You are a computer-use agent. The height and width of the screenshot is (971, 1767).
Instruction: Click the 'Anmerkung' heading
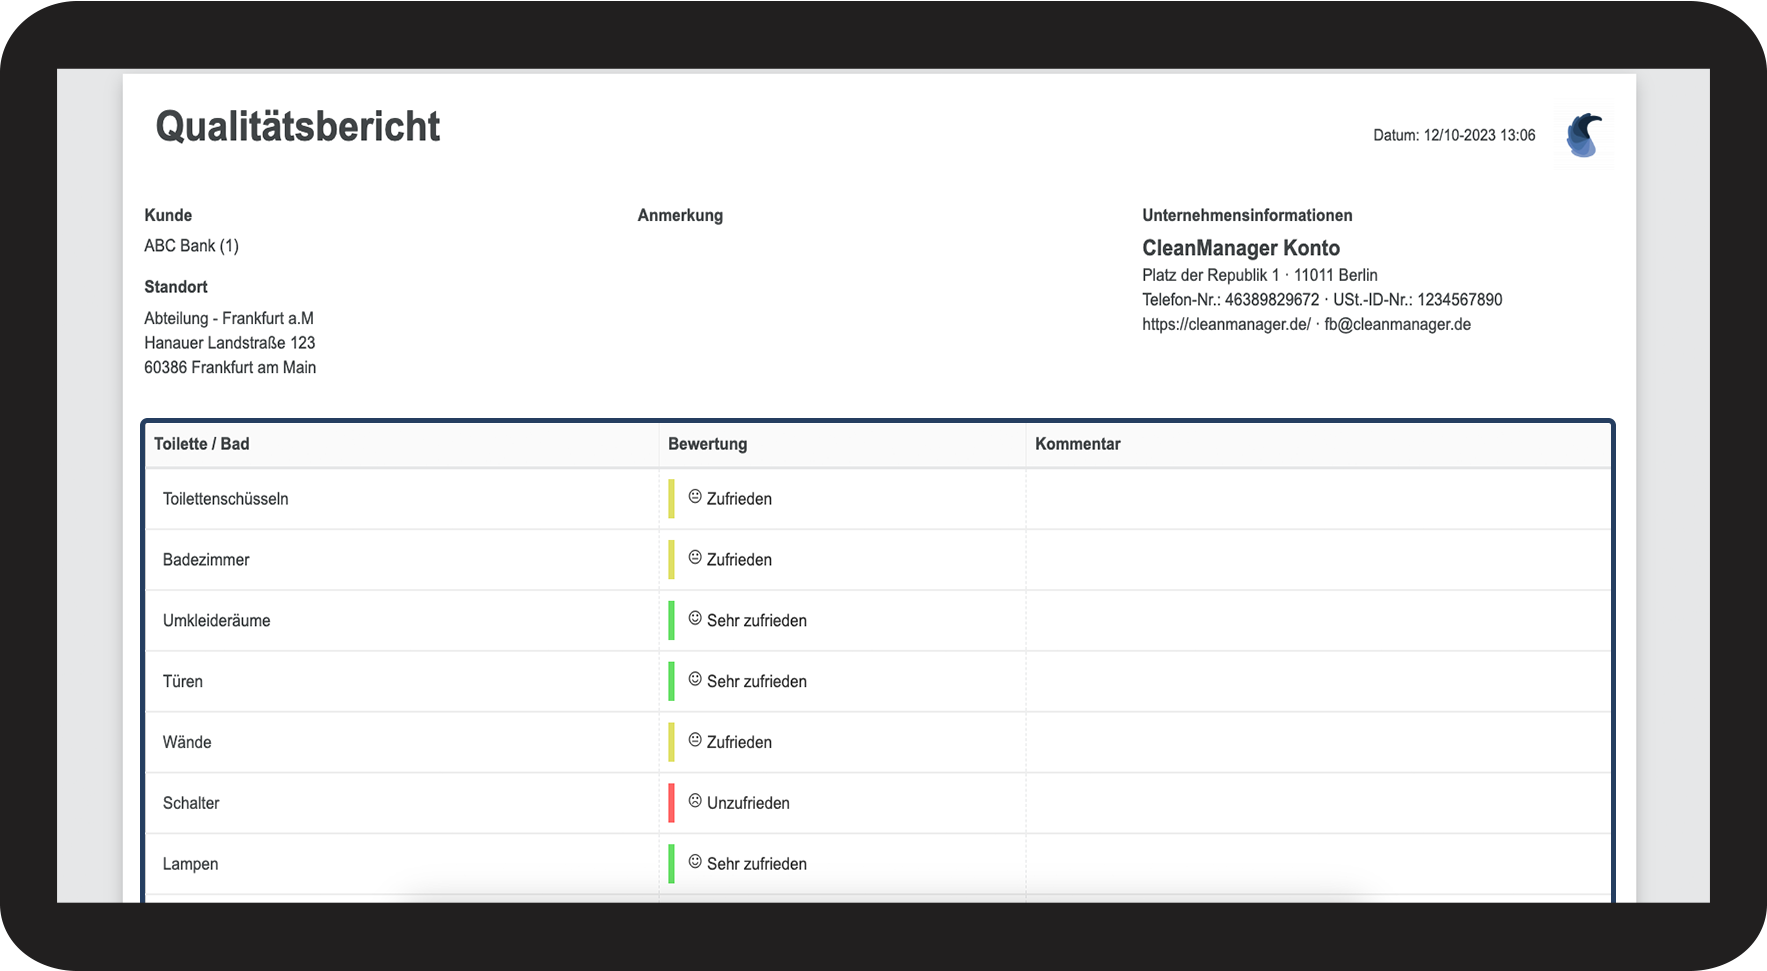pyautogui.click(x=680, y=215)
